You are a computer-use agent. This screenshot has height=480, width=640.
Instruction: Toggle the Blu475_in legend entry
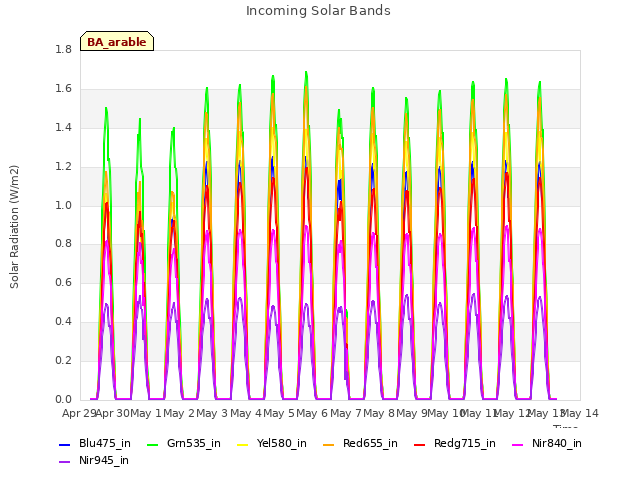click(95, 443)
